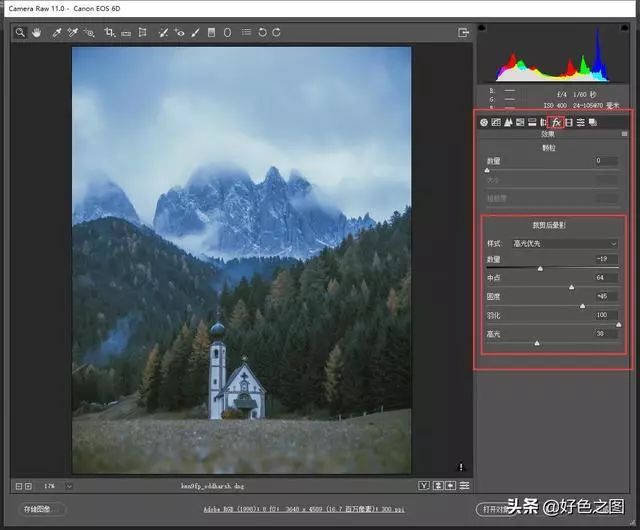The image size is (640, 530).
Task: Select the Hand tool
Action: click(37, 32)
